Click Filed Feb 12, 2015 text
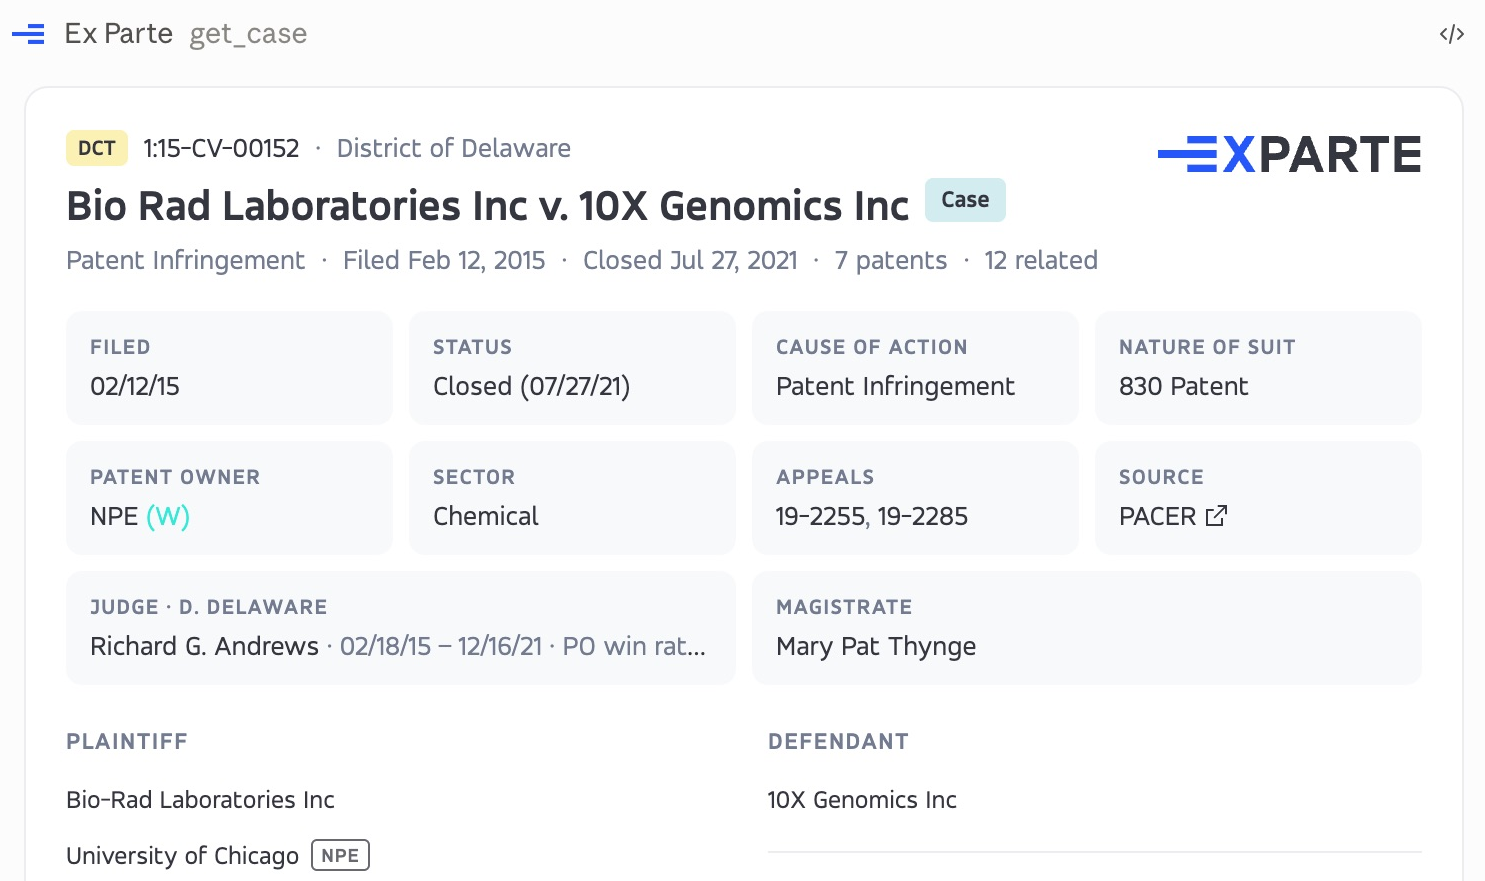The height and width of the screenshot is (881, 1485). pos(444,260)
